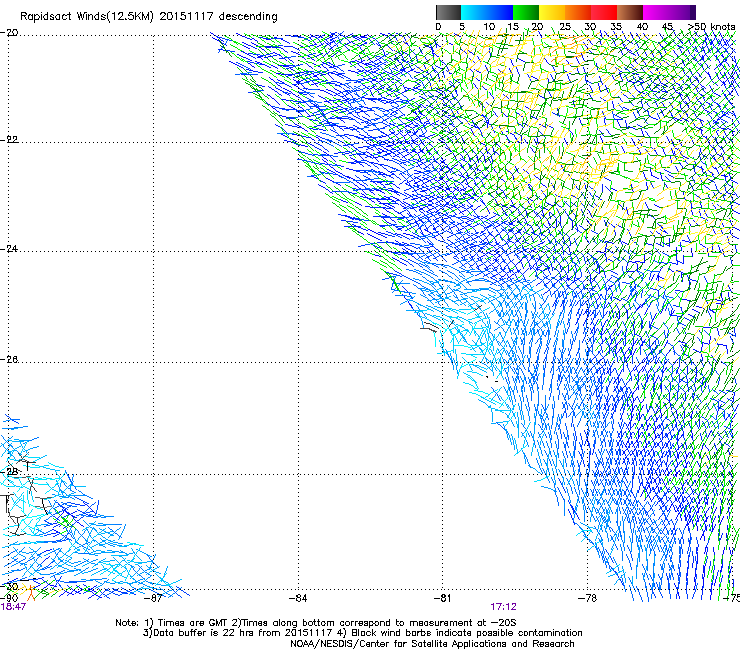The height and width of the screenshot is (650, 740).
Task: Click the 'Times are GMT' note line
Action: pyautogui.click(x=316, y=623)
